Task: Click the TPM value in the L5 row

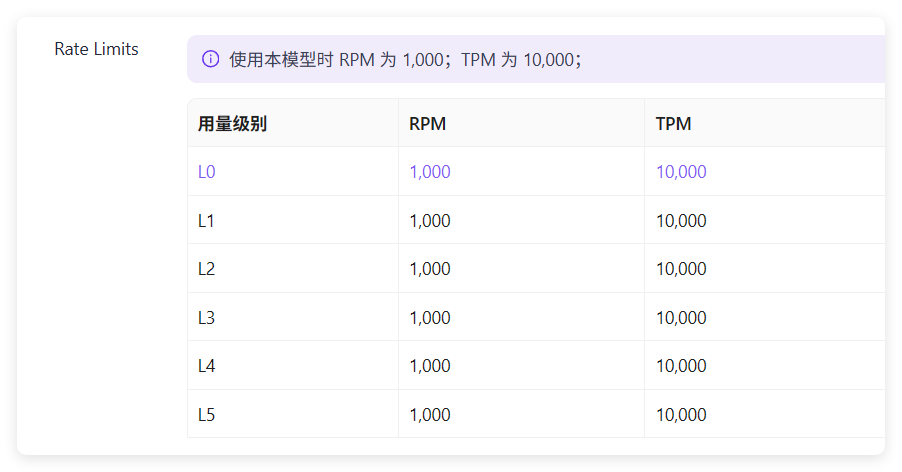Action: [681, 415]
